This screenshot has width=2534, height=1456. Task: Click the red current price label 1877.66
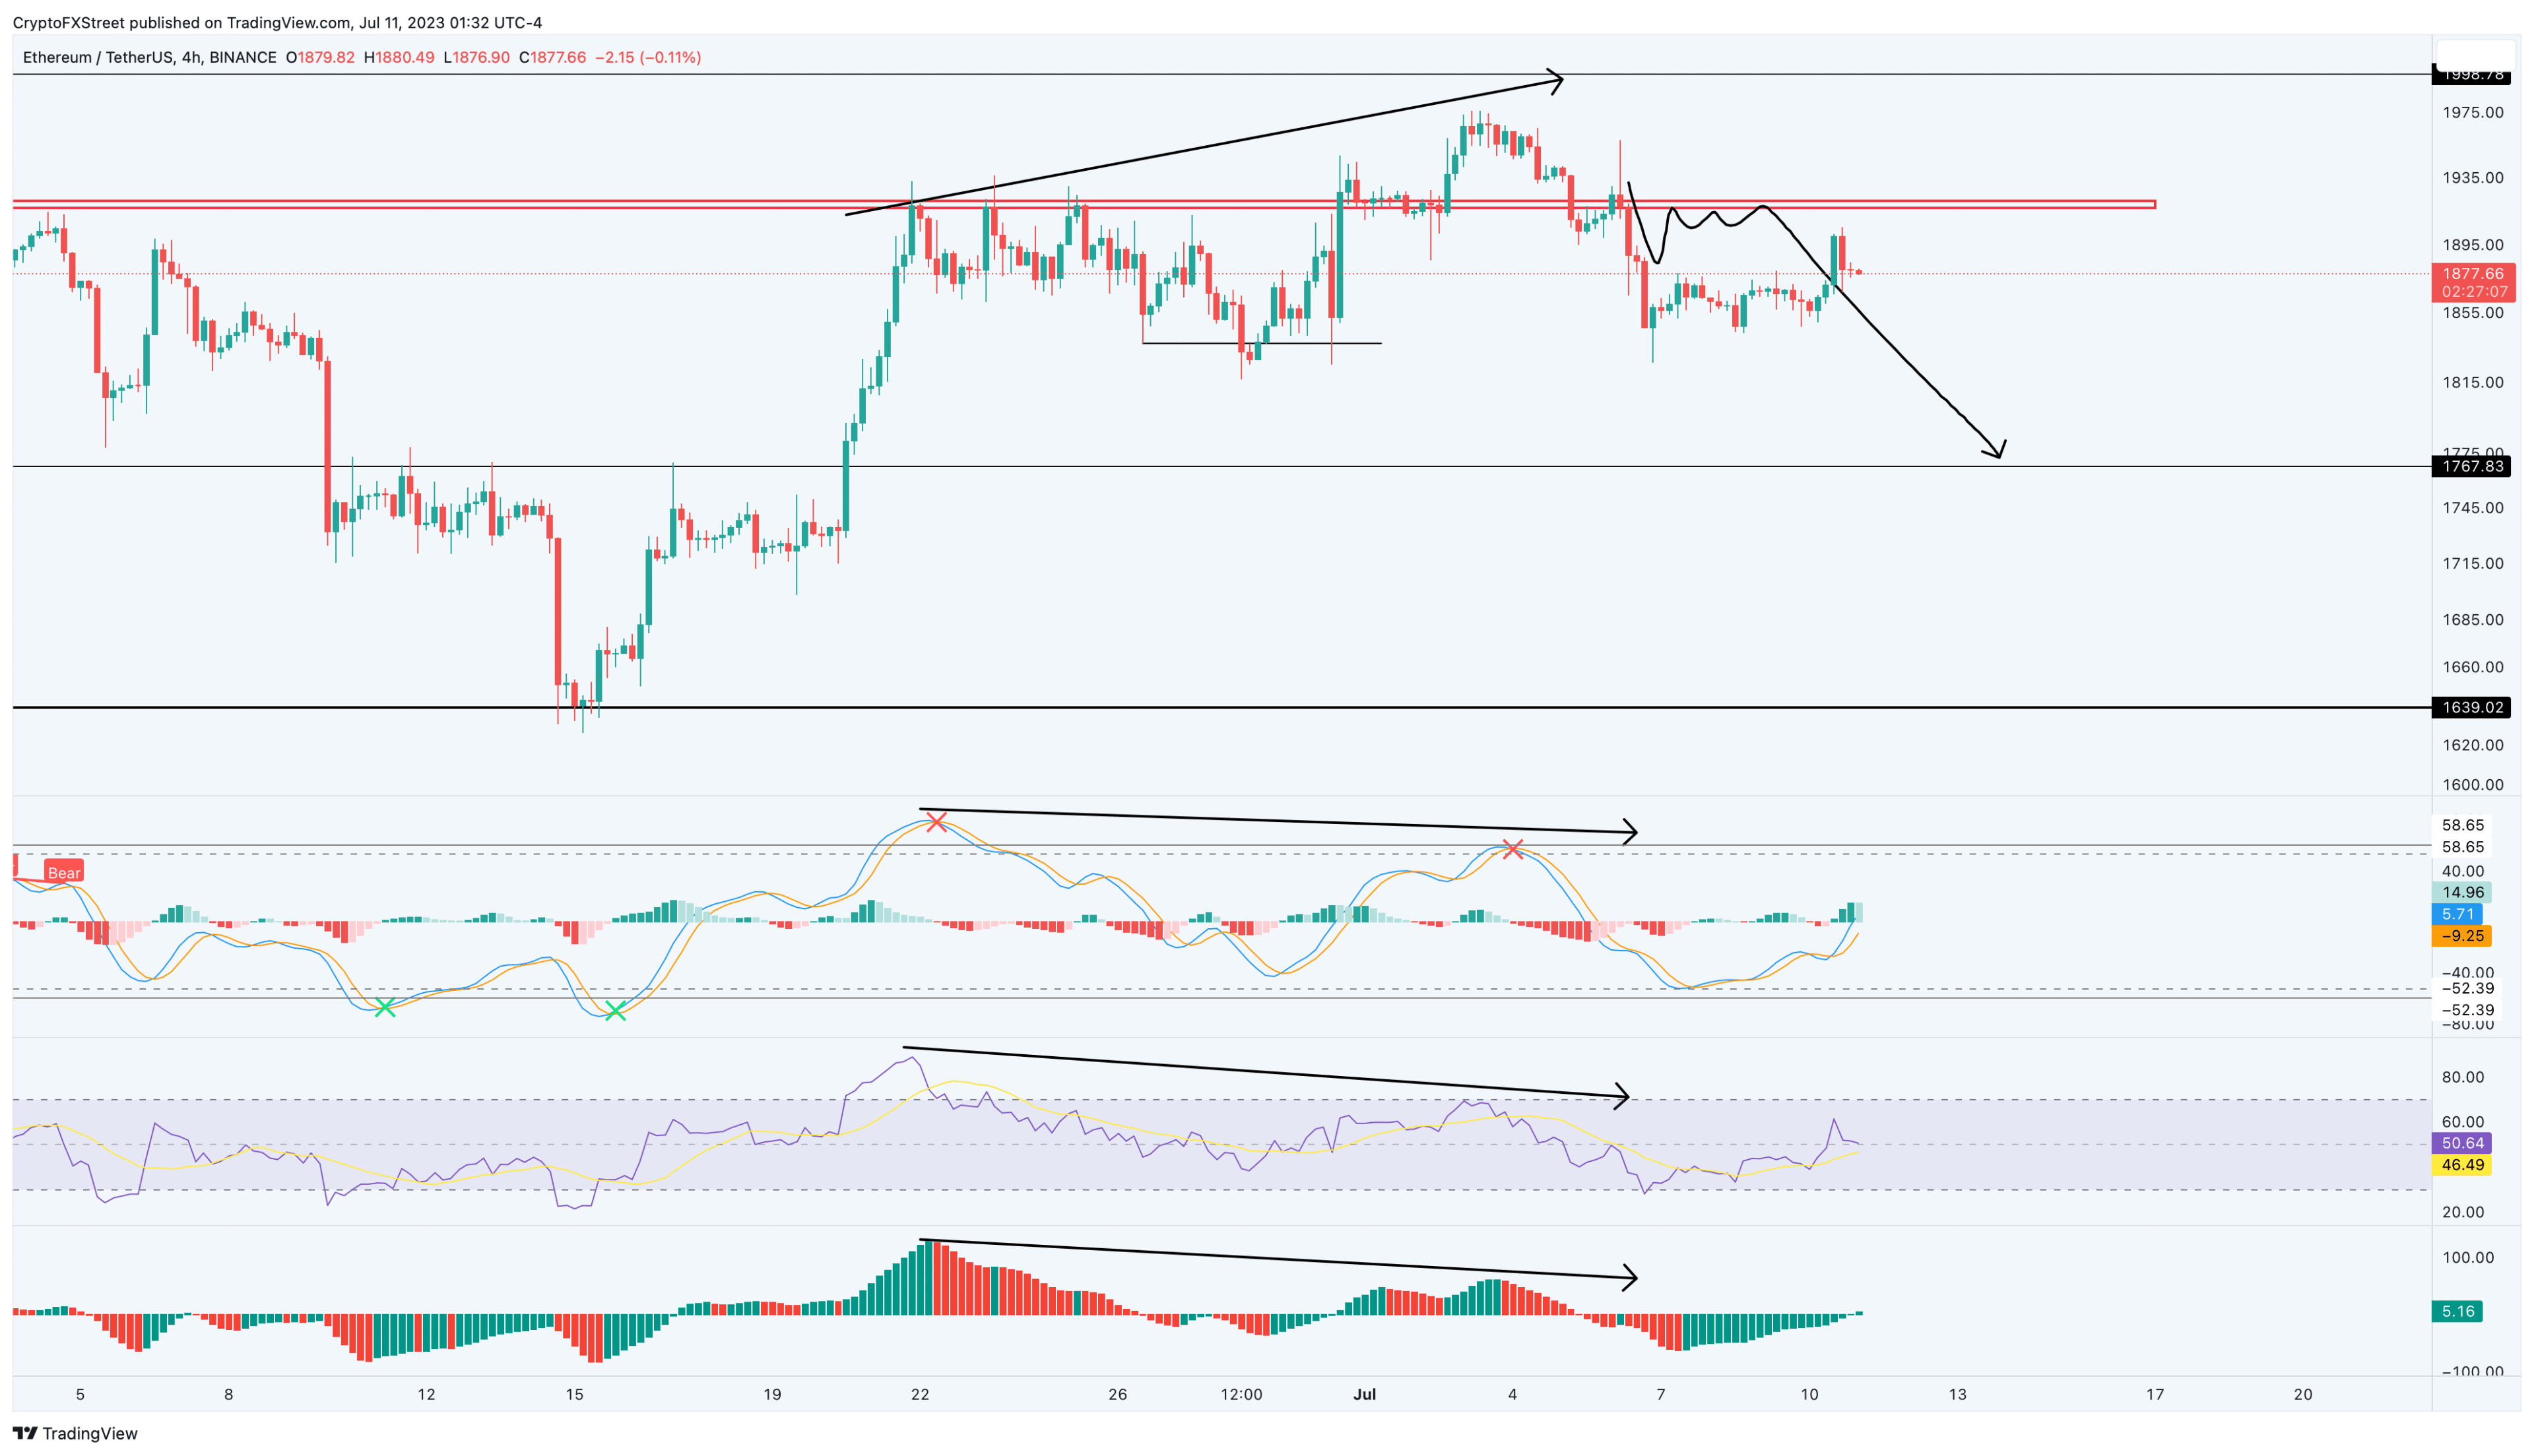2473,273
